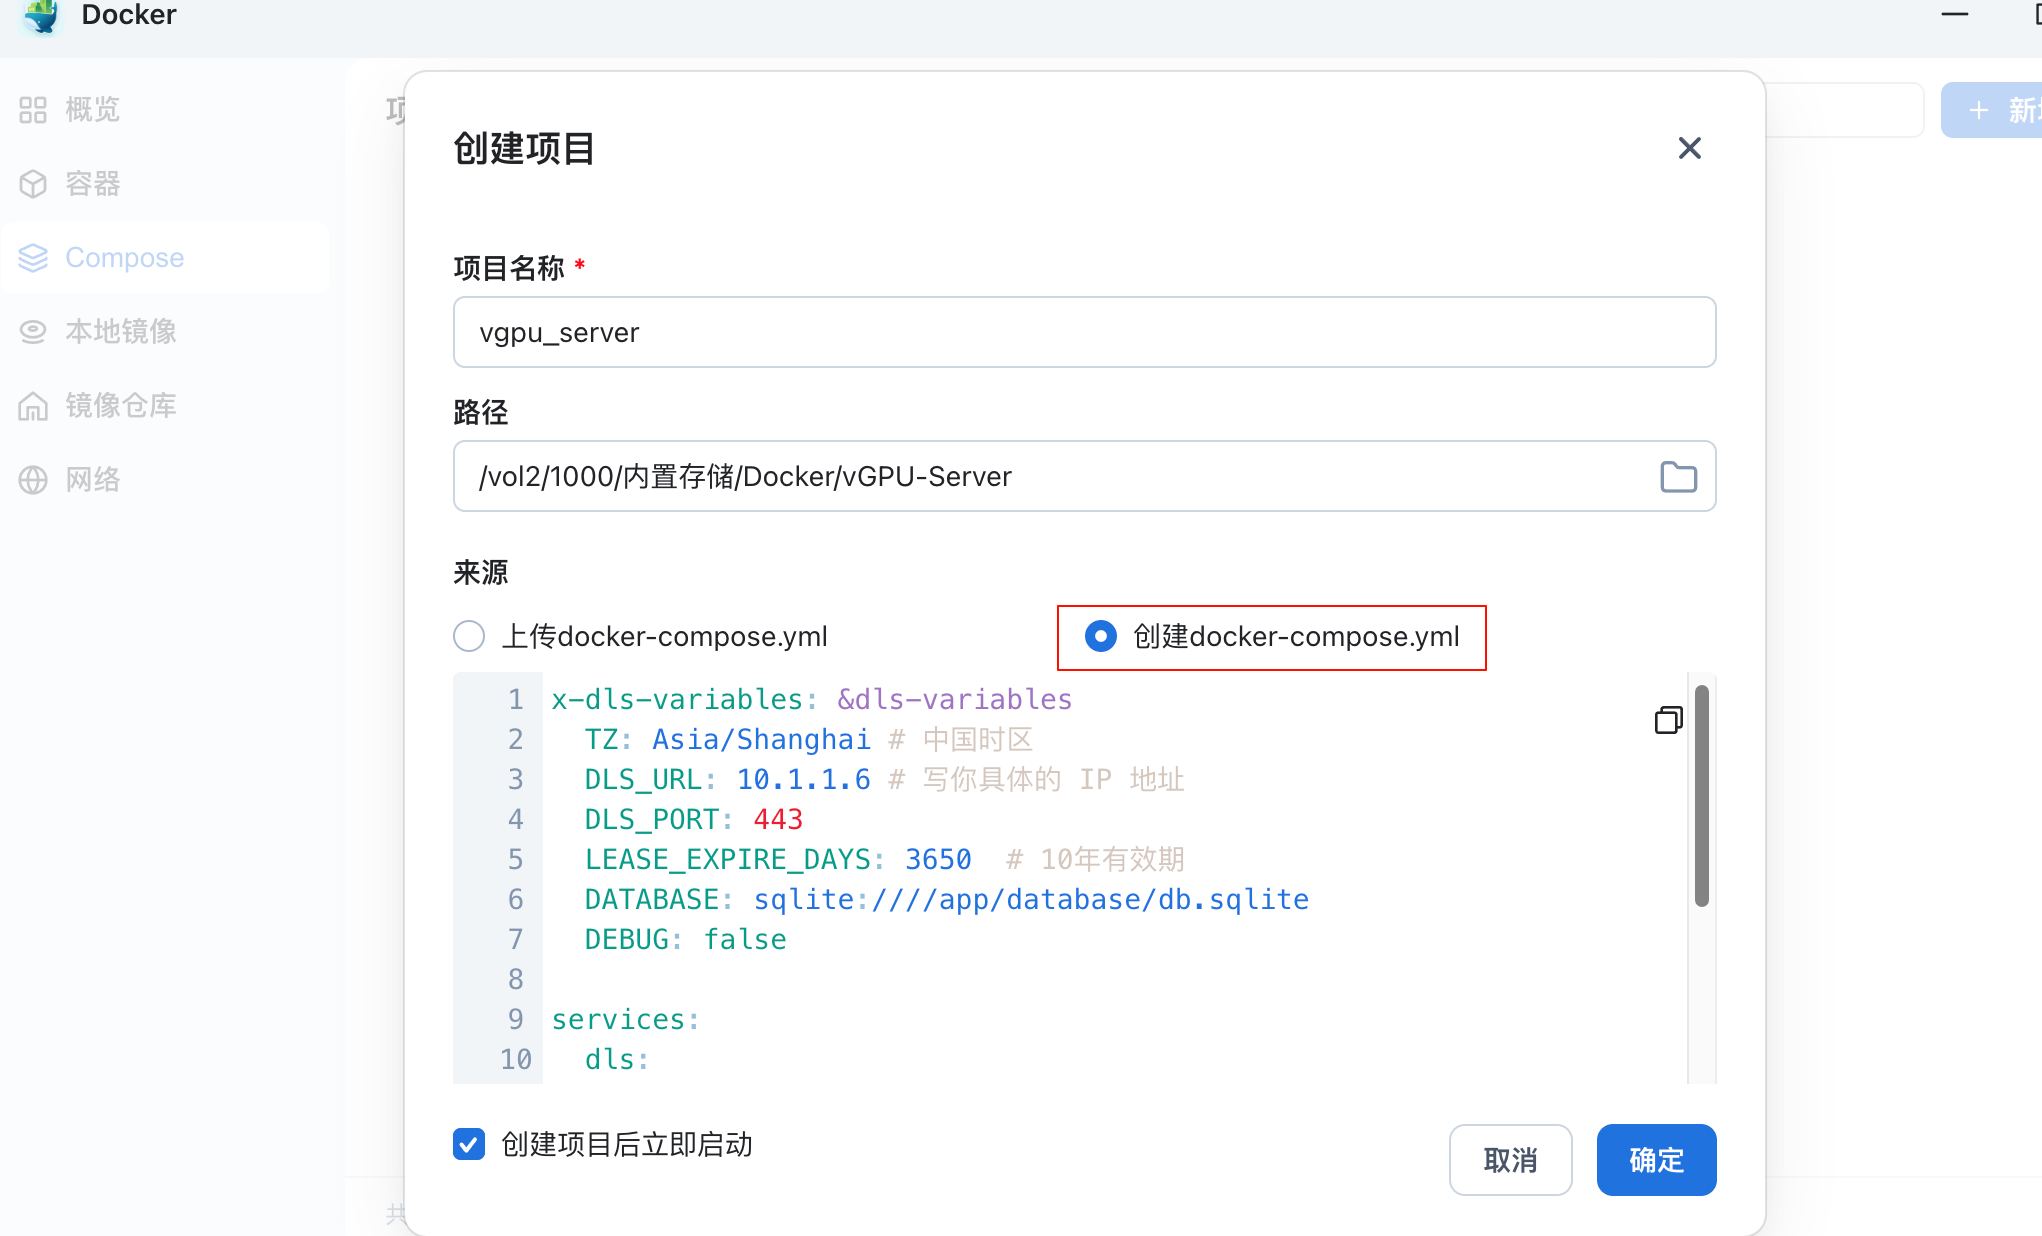This screenshot has width=2042, height=1236.
Task: Toggle 创建项目后立即启动 checkbox
Action: click(469, 1144)
